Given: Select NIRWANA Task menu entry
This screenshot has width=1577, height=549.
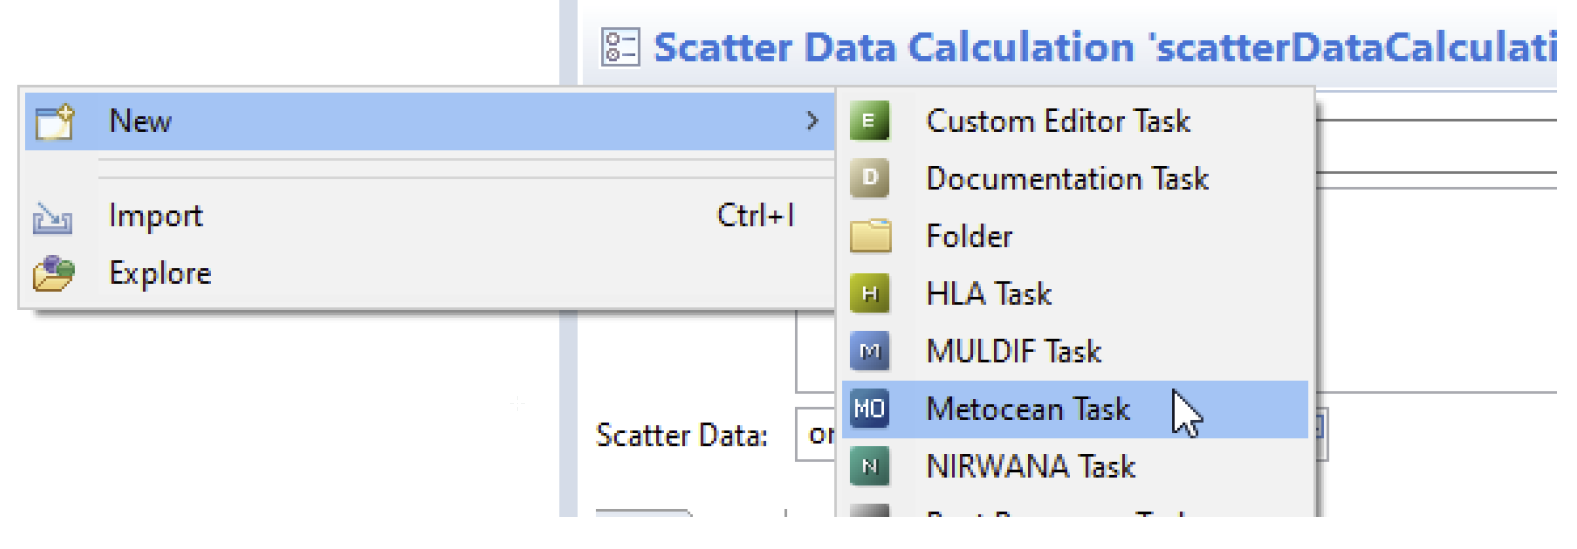Looking at the screenshot, I should click(x=1030, y=467).
